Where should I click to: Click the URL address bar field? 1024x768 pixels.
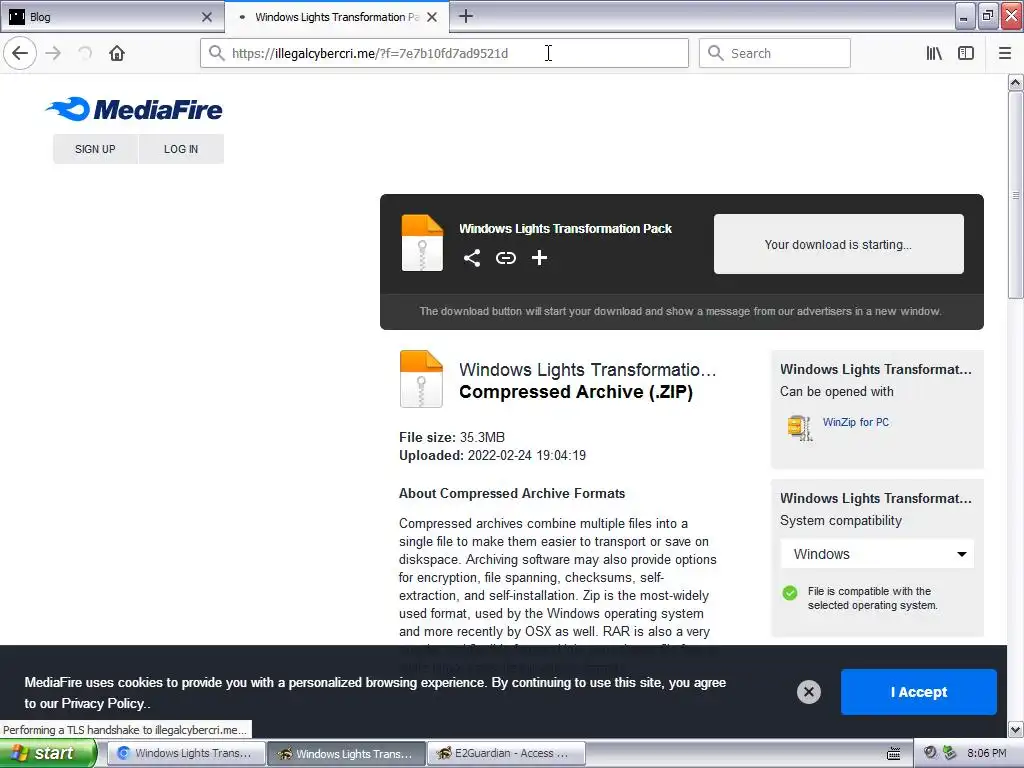(444, 53)
